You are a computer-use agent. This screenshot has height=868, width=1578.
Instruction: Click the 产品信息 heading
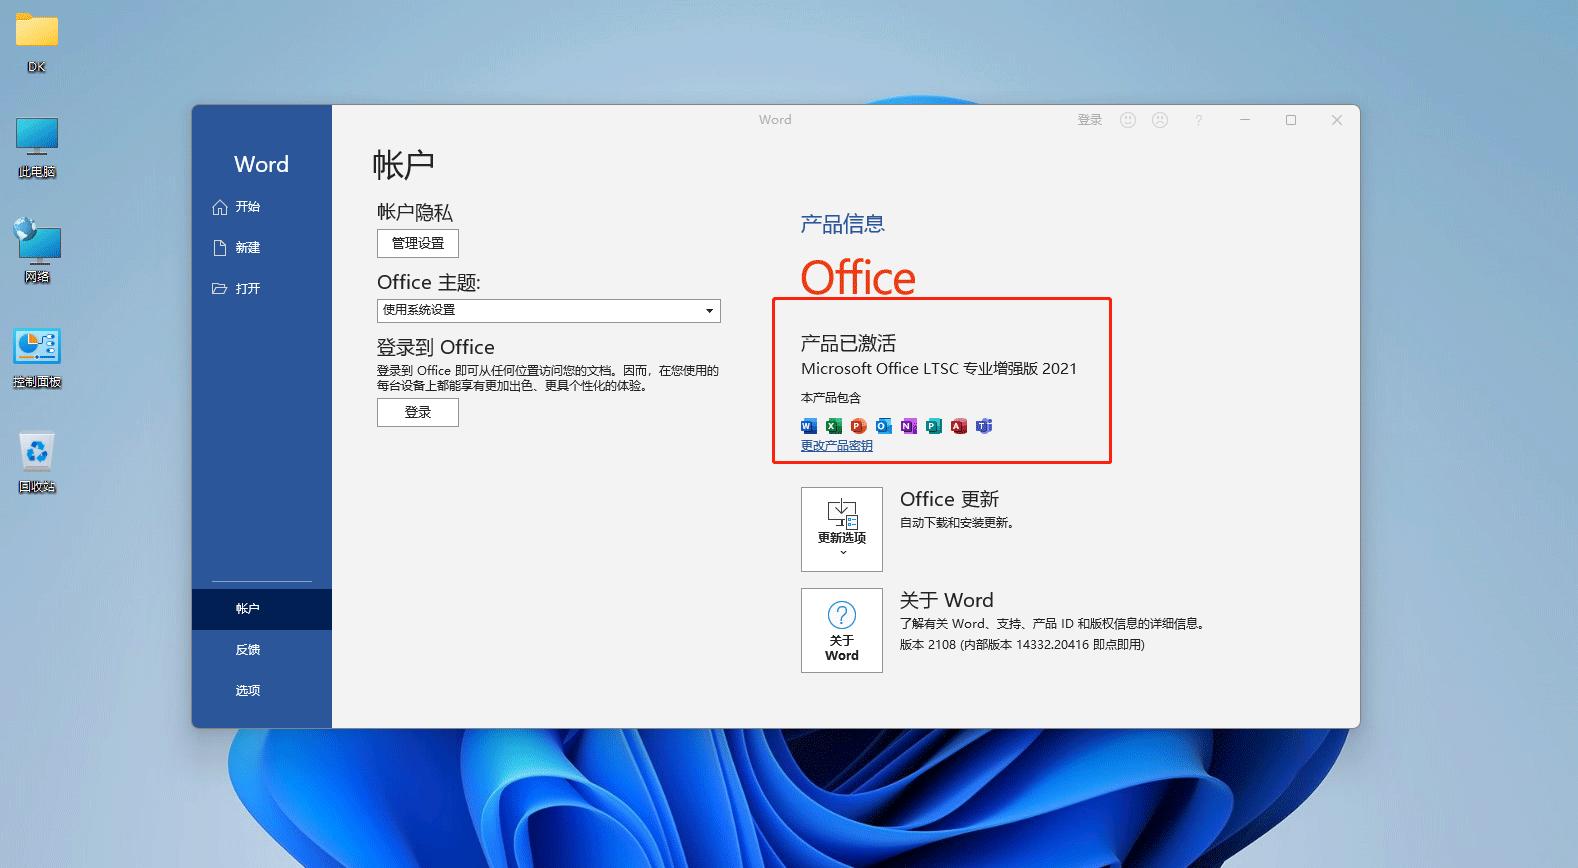click(843, 224)
